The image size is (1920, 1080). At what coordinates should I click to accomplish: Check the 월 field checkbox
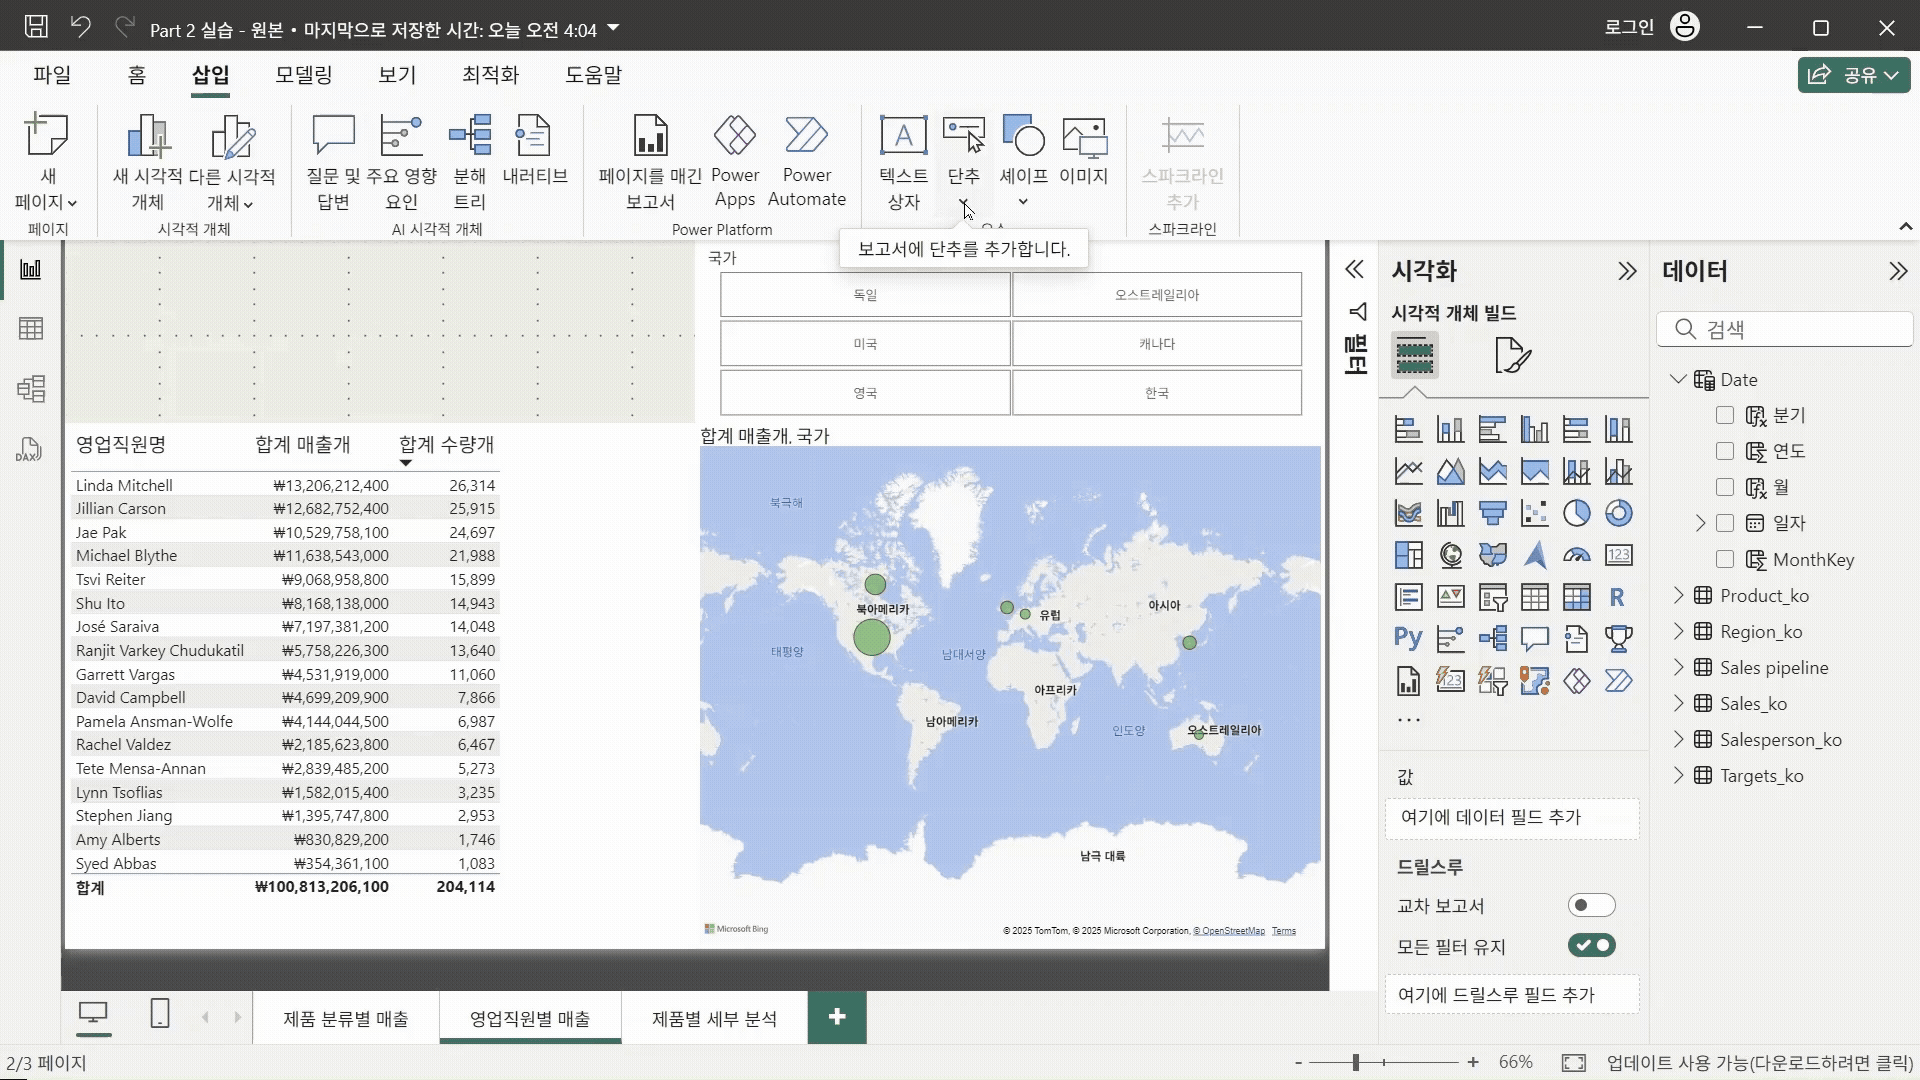pos(1724,487)
